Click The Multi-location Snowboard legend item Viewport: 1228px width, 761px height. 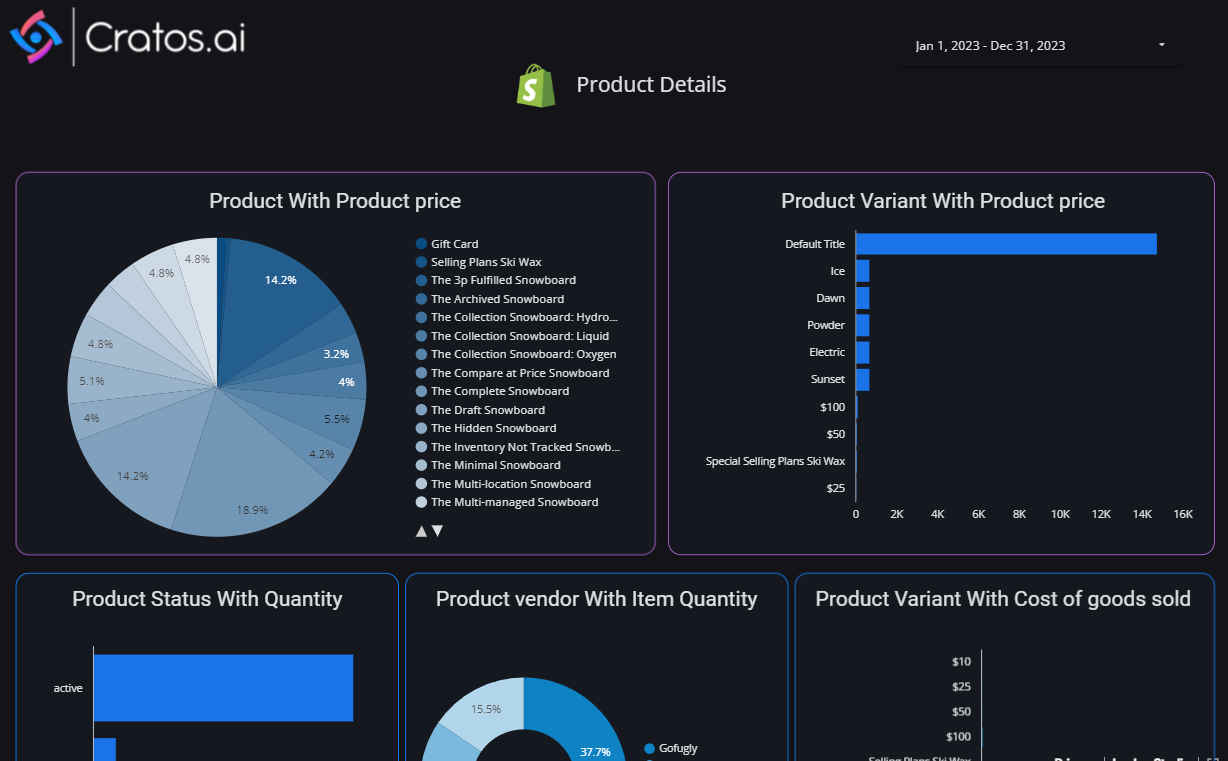503,484
